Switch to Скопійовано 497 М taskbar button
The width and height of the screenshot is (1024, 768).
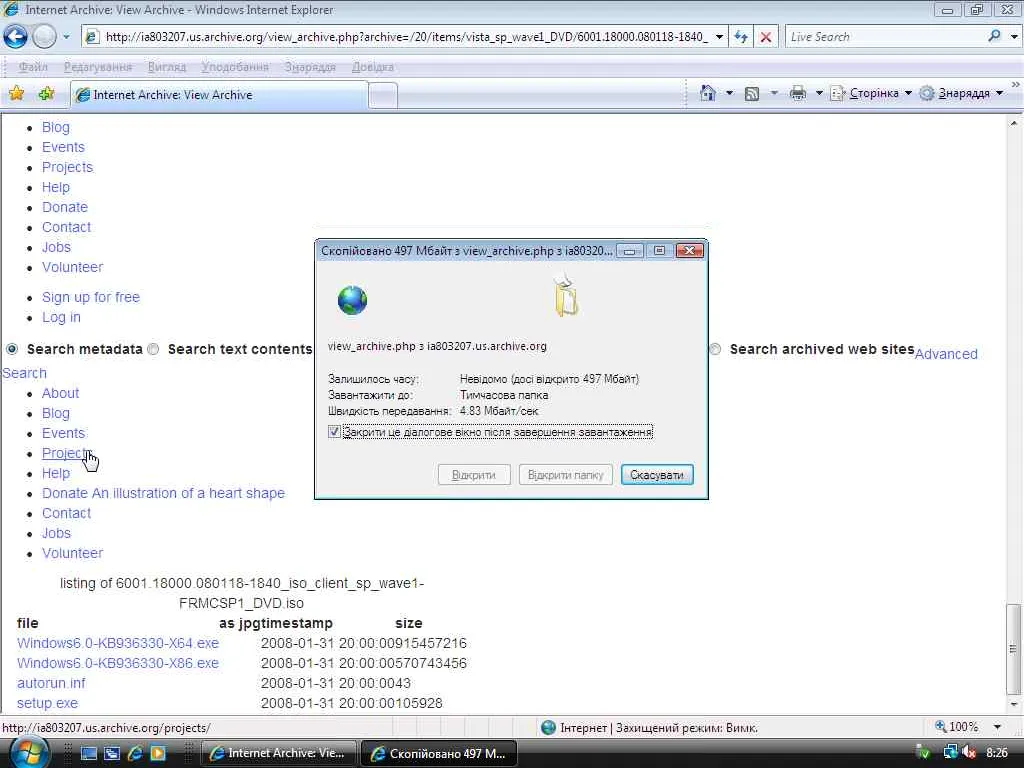440,753
